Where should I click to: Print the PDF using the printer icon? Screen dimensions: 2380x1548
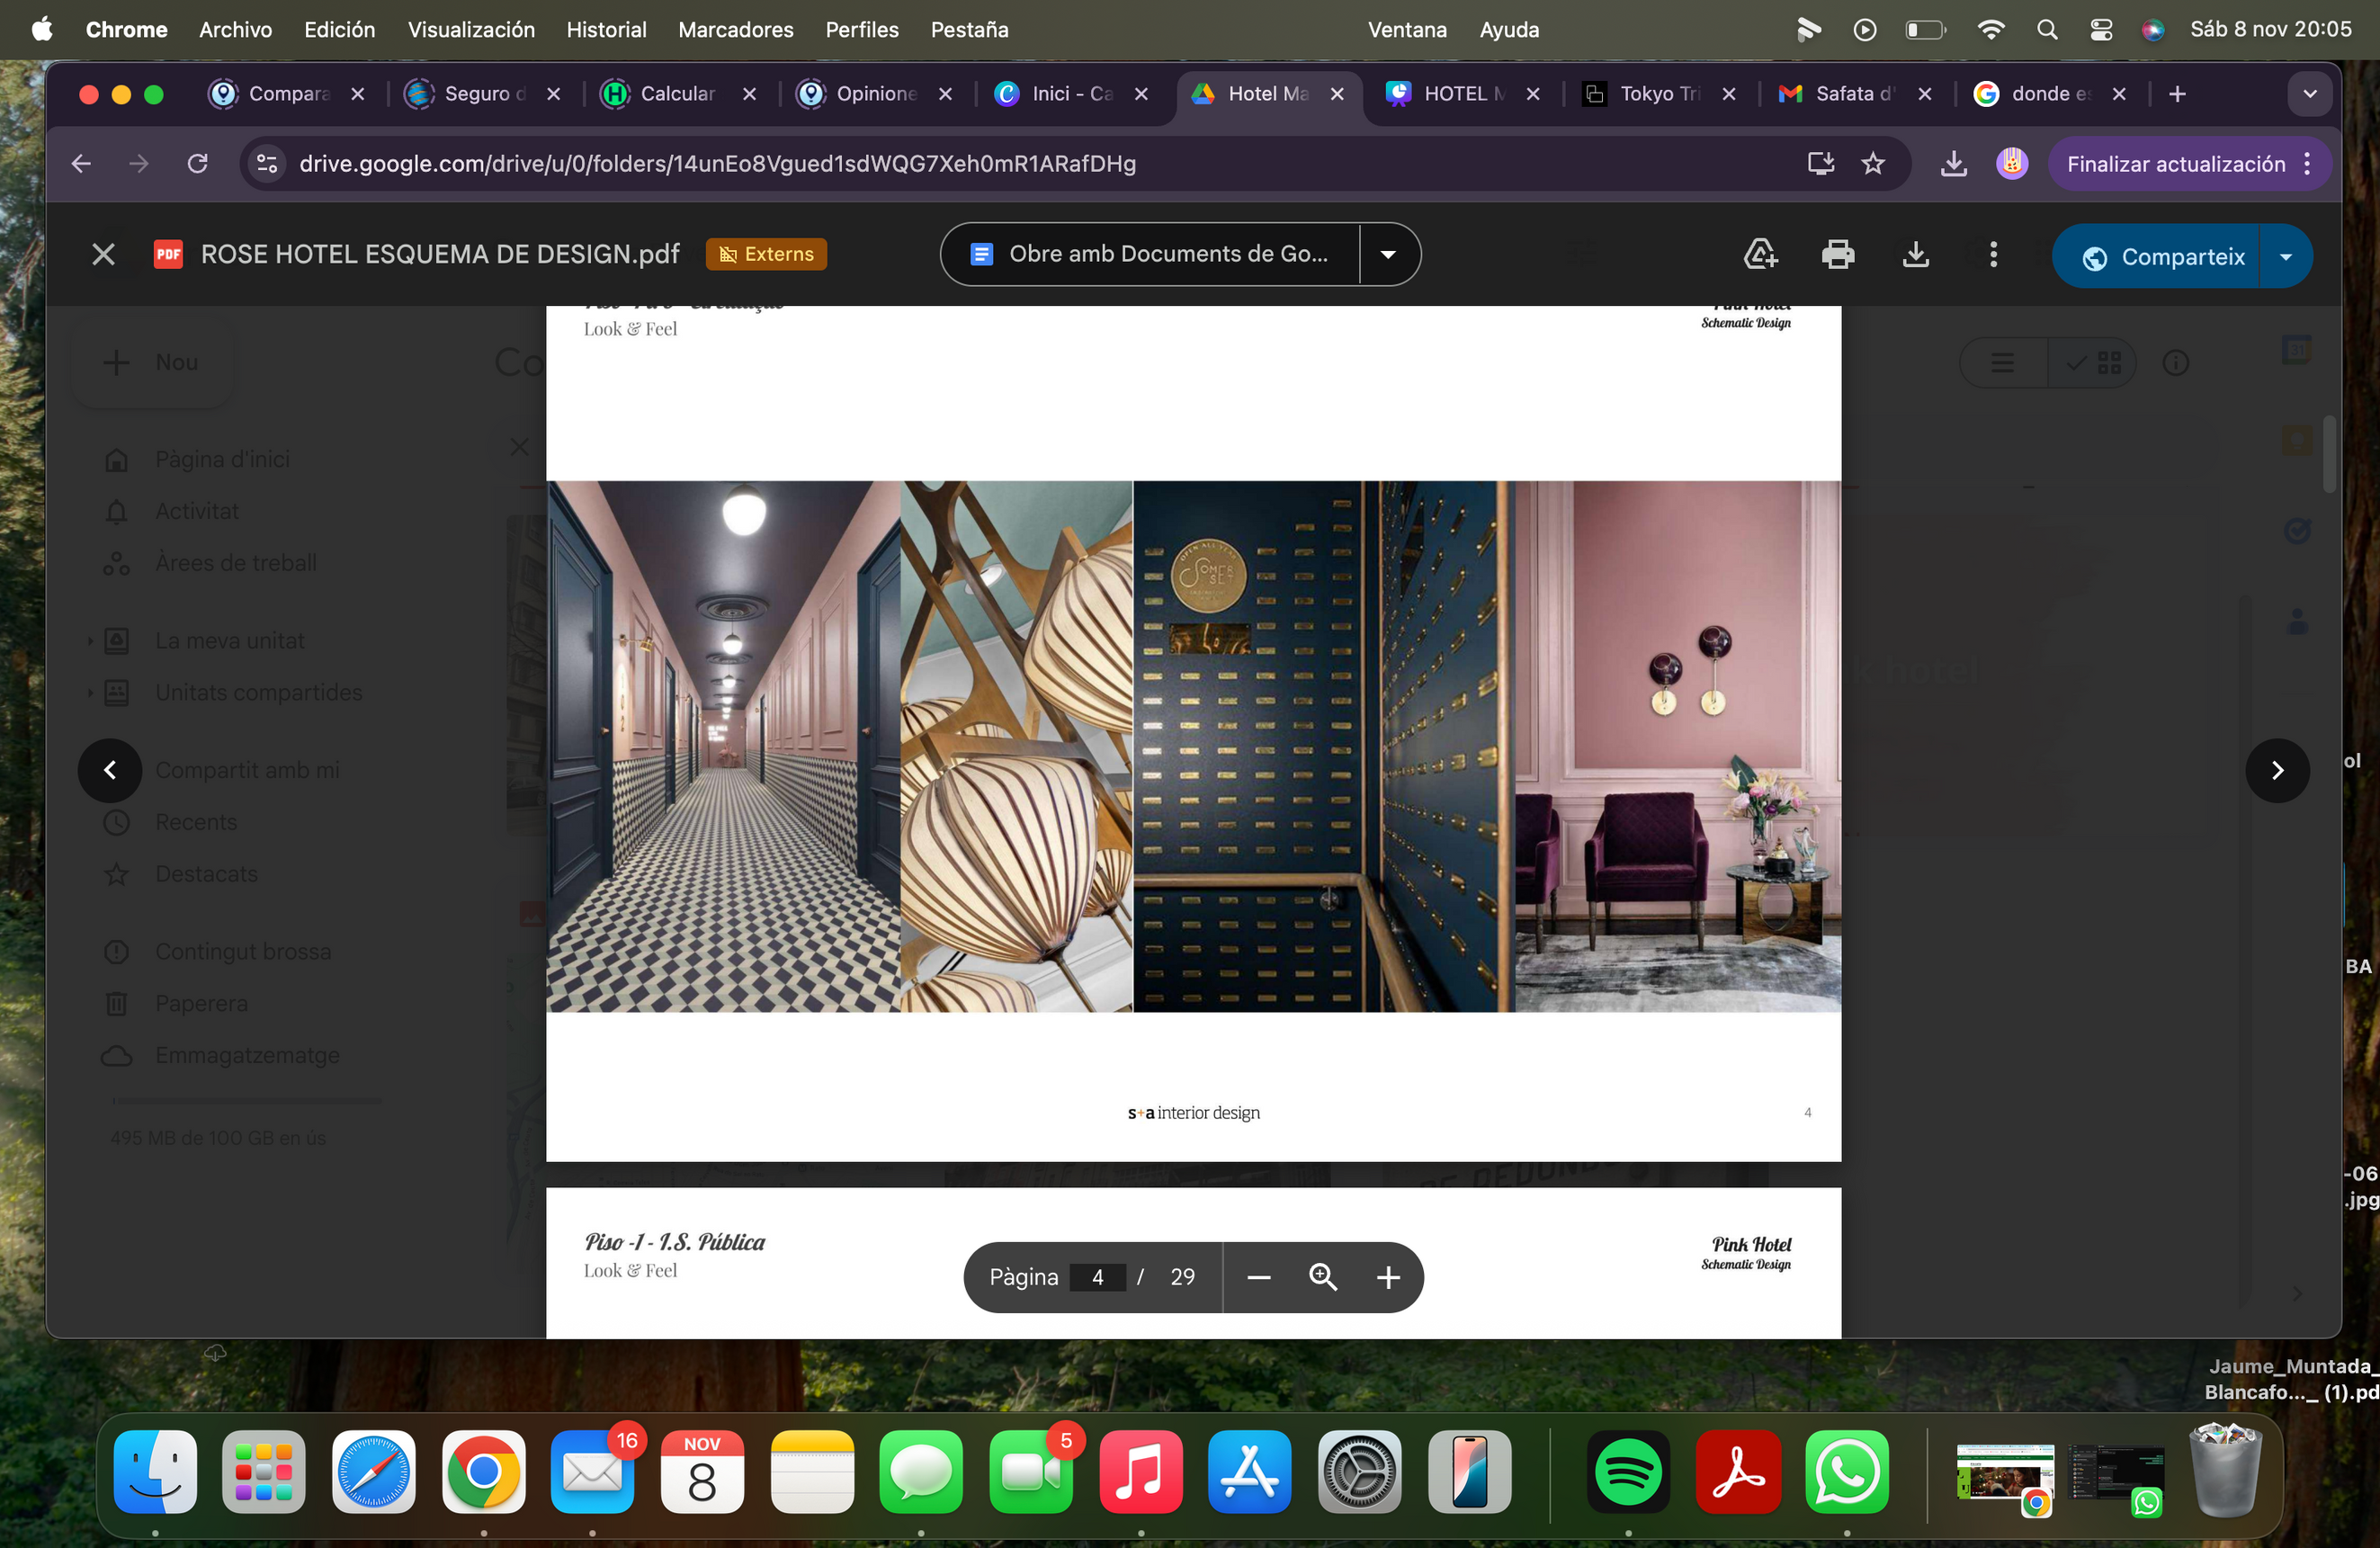(x=1837, y=255)
